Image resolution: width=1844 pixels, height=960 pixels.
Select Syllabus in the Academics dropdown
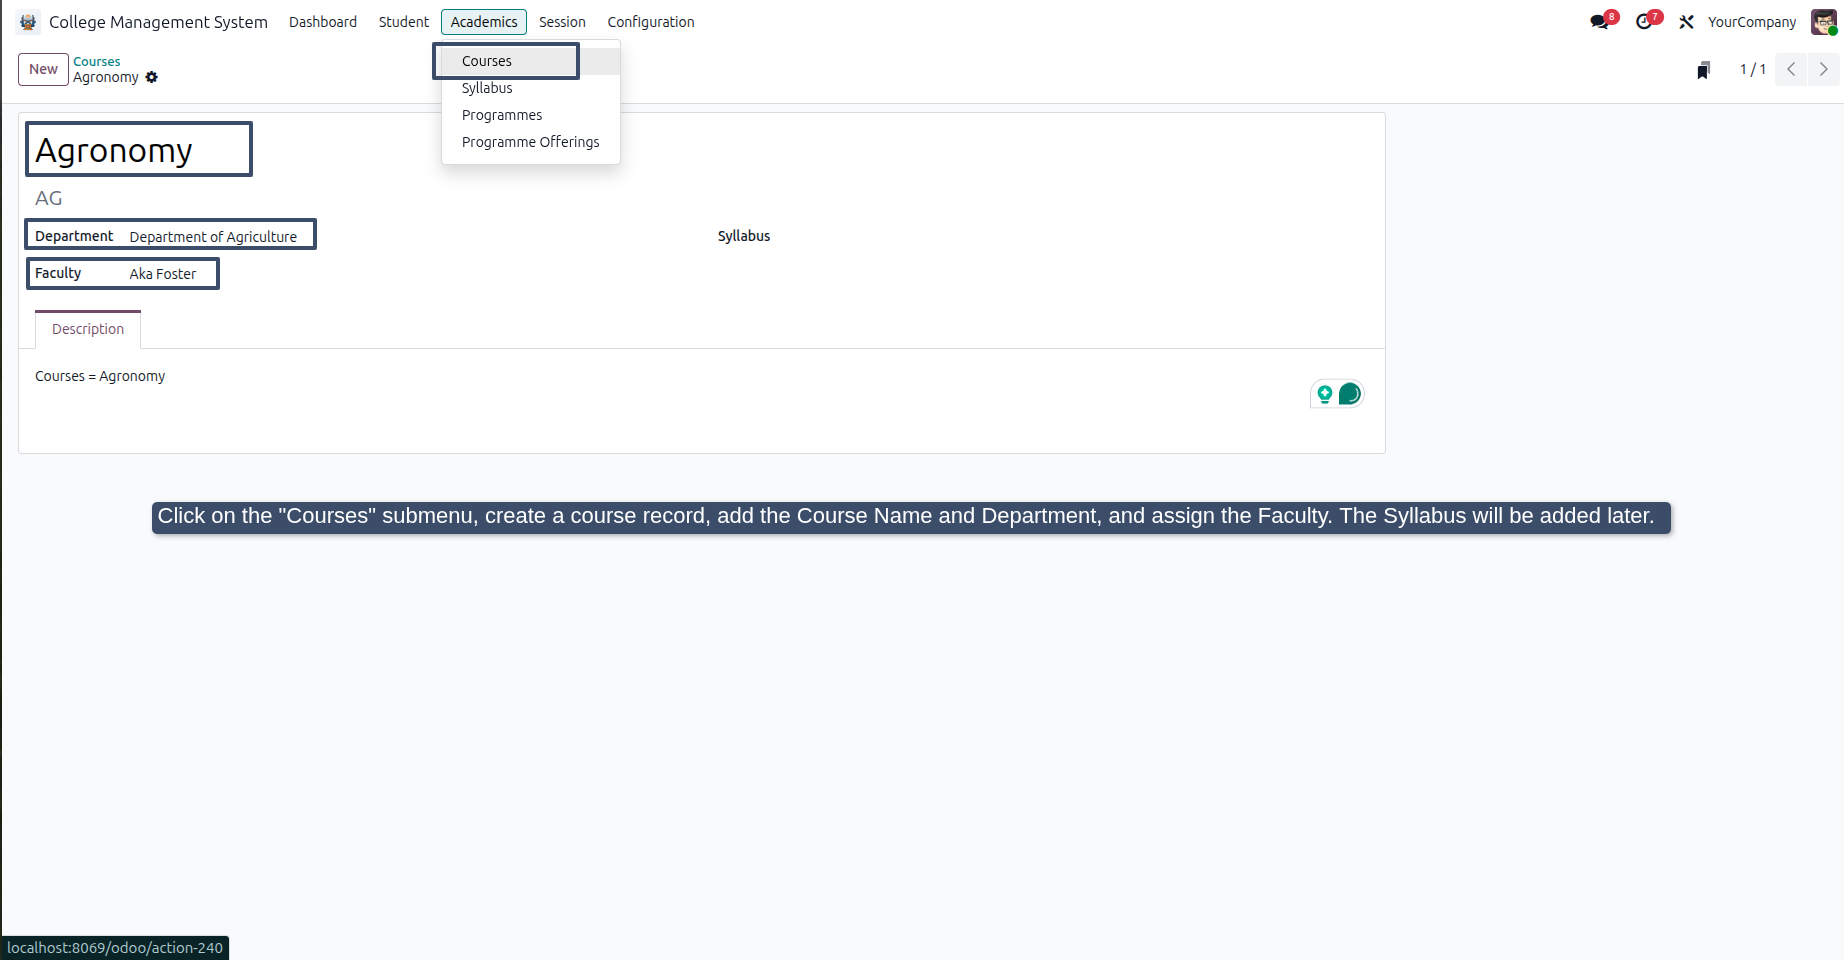[x=531, y=88]
